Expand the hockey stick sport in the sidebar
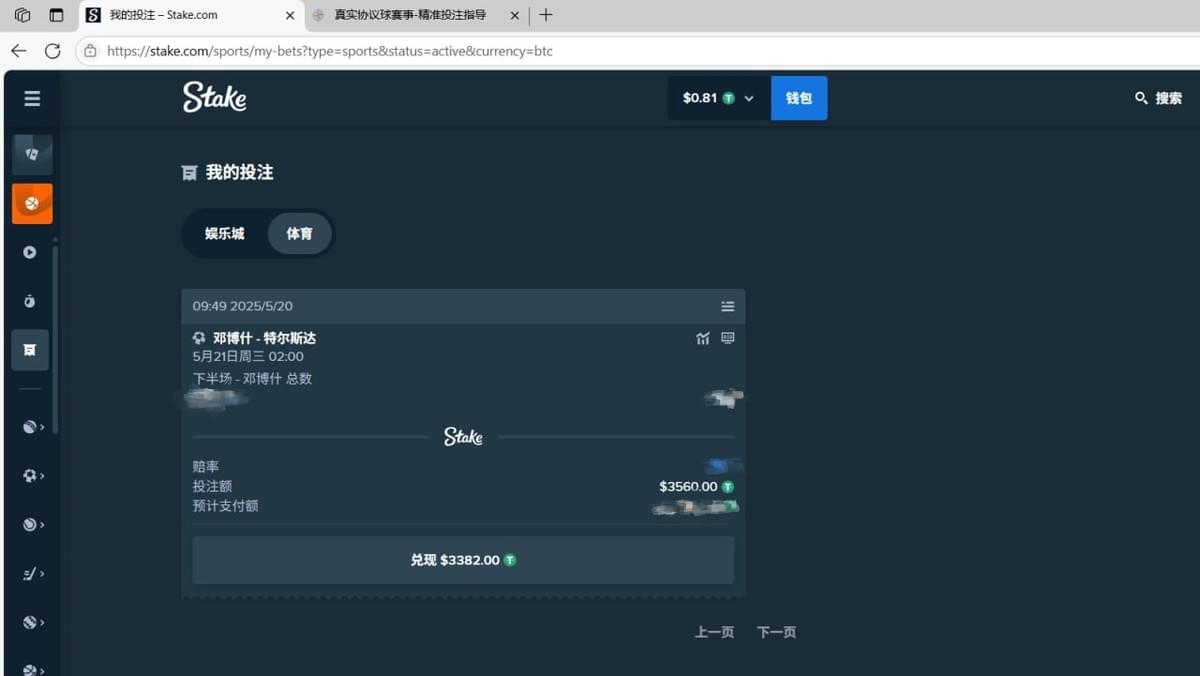The height and width of the screenshot is (676, 1200). (33, 573)
